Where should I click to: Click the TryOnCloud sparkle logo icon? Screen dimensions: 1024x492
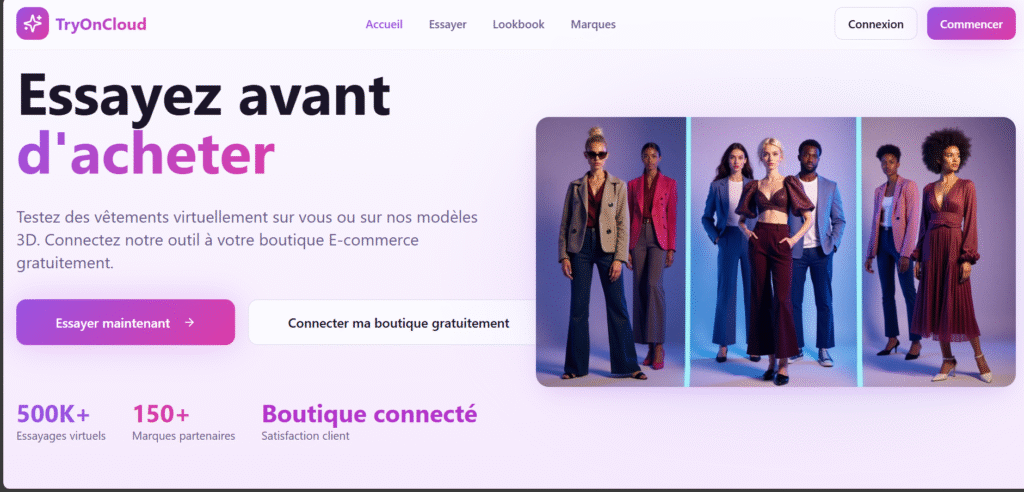(32, 23)
